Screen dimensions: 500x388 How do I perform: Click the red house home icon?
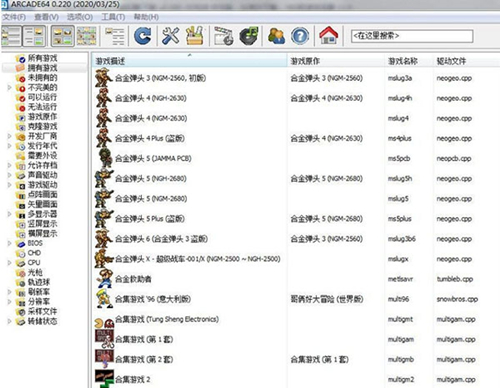click(x=329, y=35)
